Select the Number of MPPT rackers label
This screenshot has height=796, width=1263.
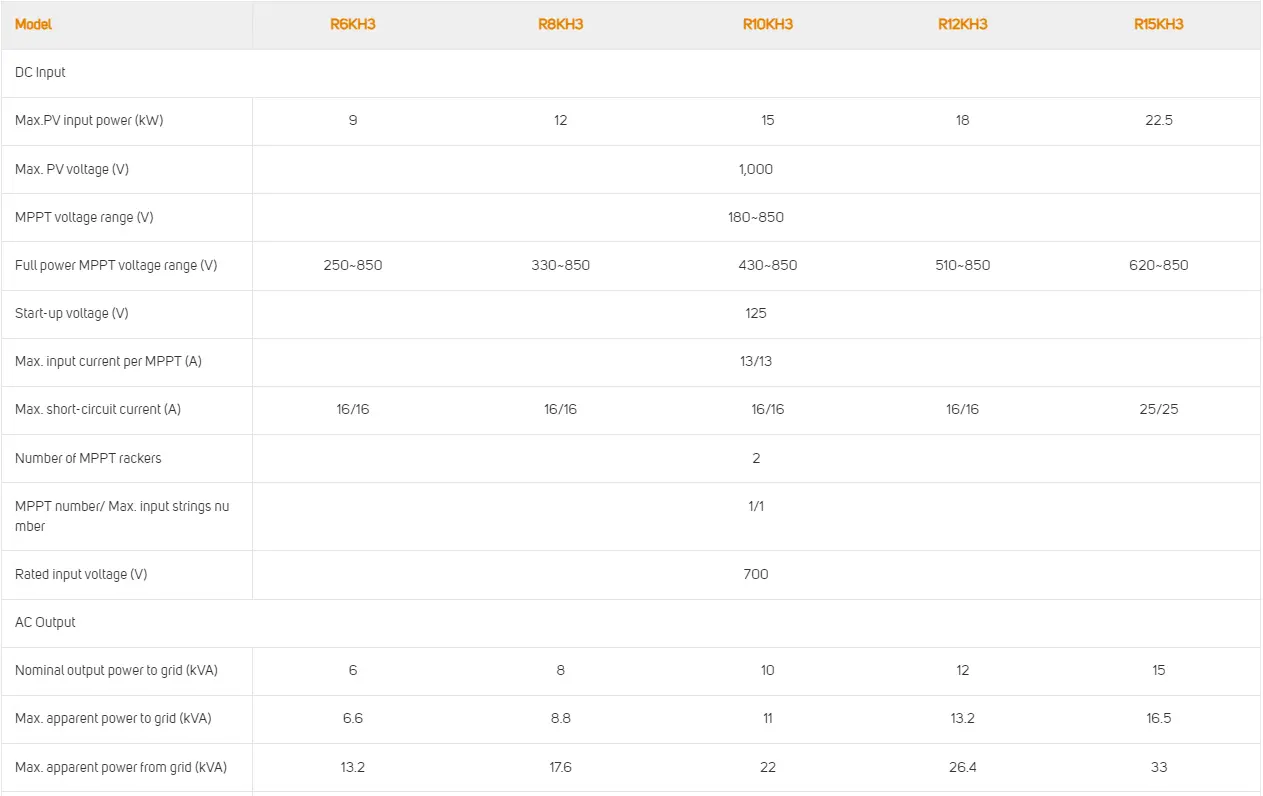point(88,458)
